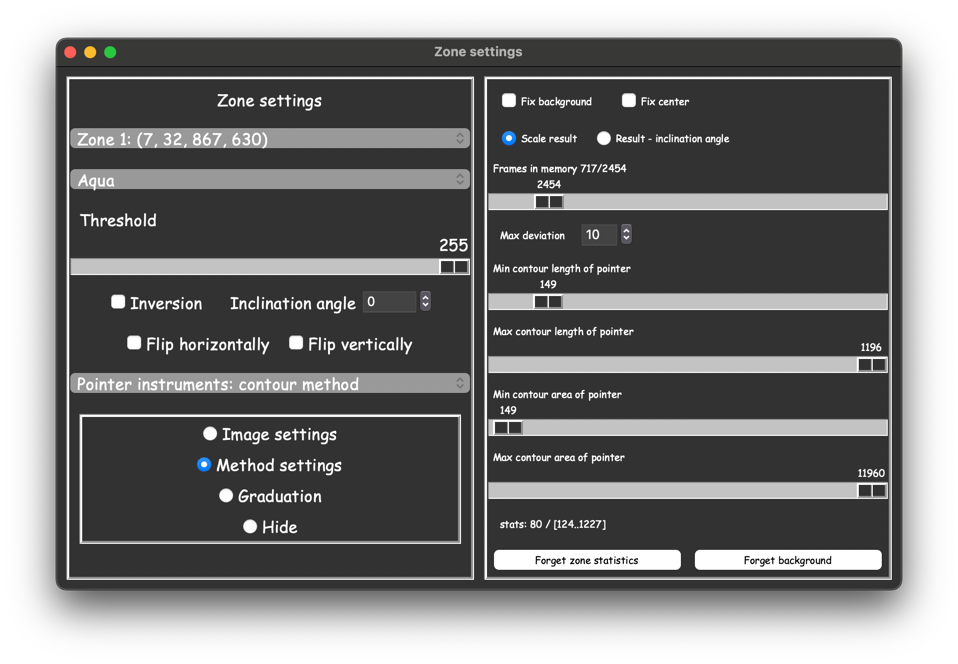This screenshot has width=958, height=664.
Task: Select Result - inclination angle radio button
Action: click(x=604, y=139)
